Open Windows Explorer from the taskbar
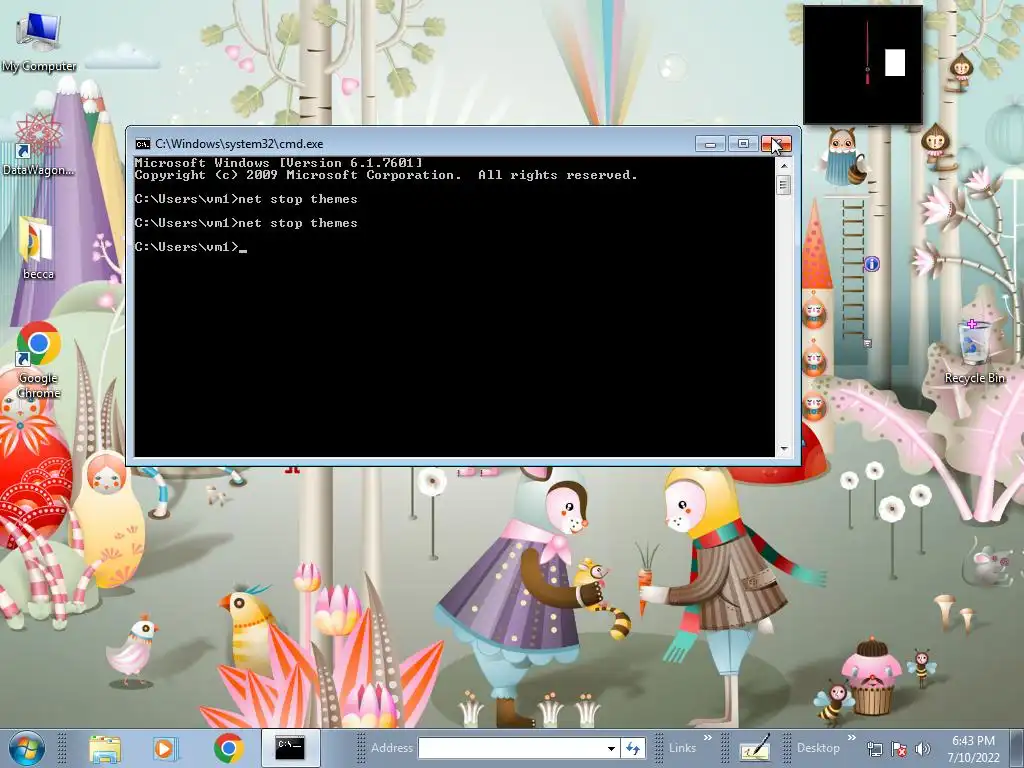The height and width of the screenshot is (768, 1024). point(105,748)
